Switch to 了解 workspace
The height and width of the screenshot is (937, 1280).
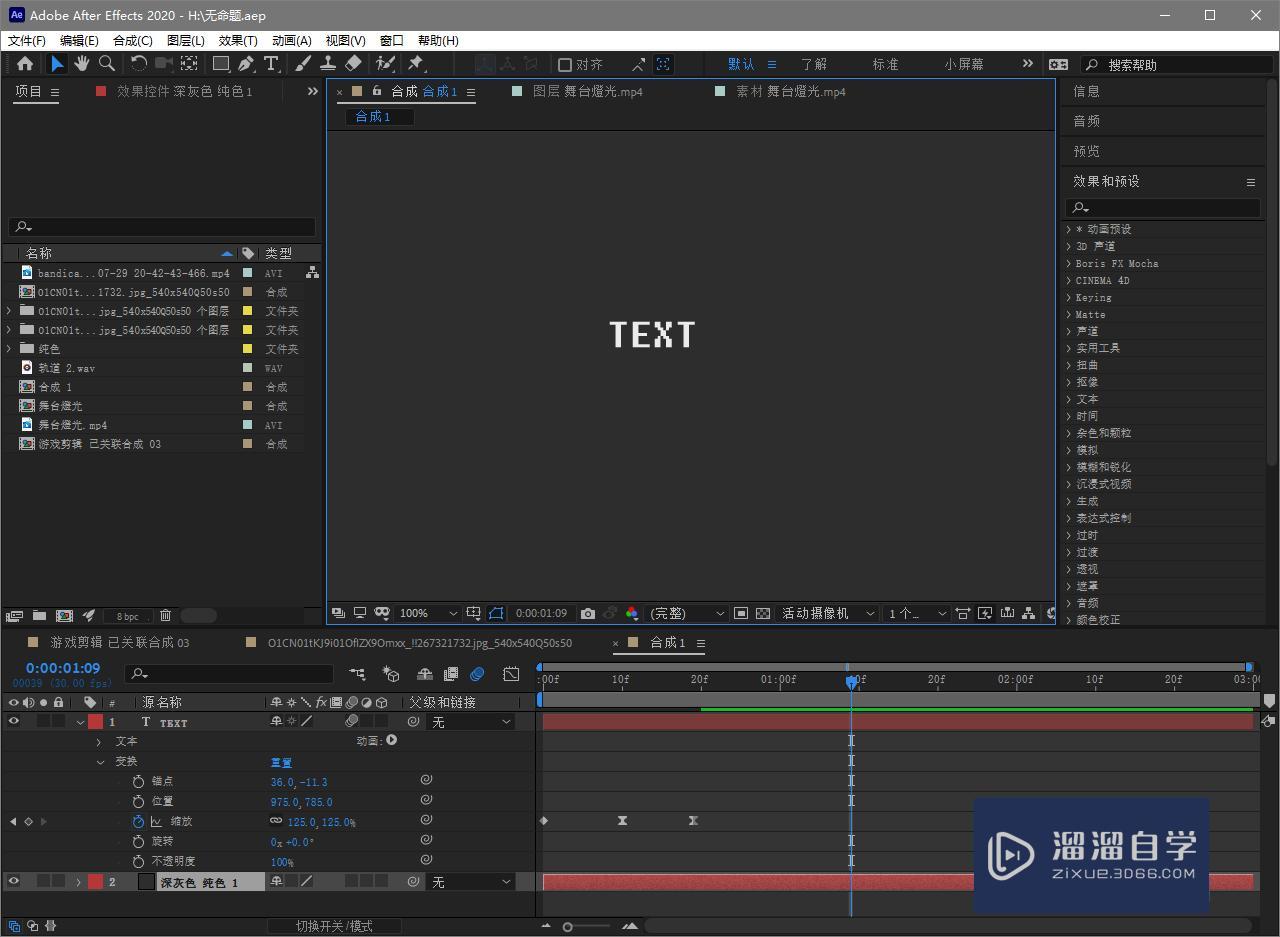click(814, 64)
